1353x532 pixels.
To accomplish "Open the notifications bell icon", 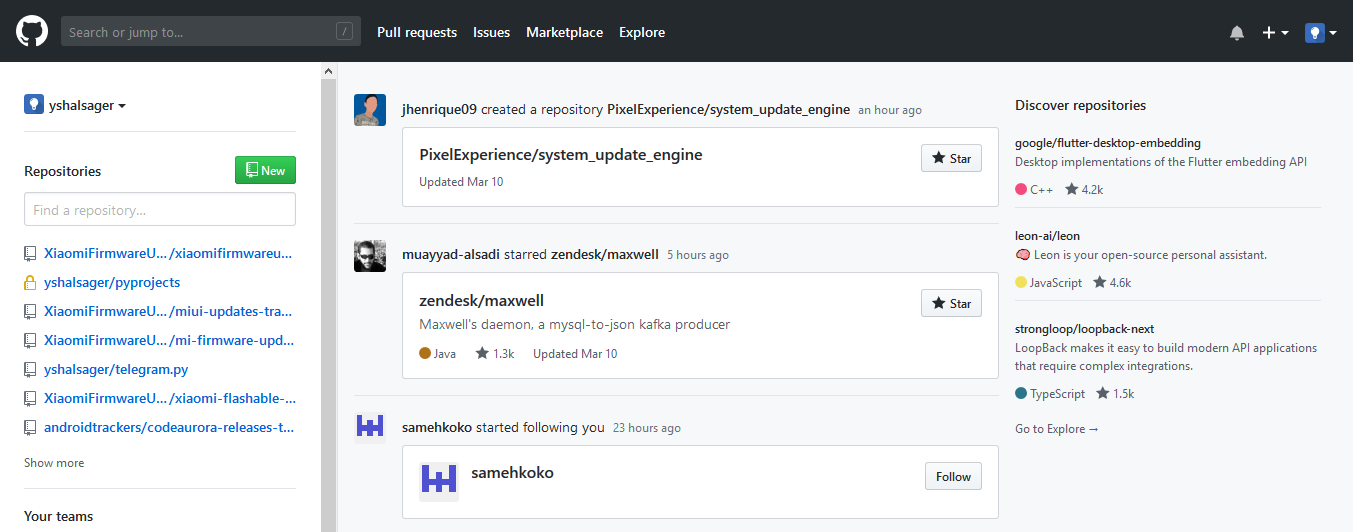I will (x=1237, y=33).
